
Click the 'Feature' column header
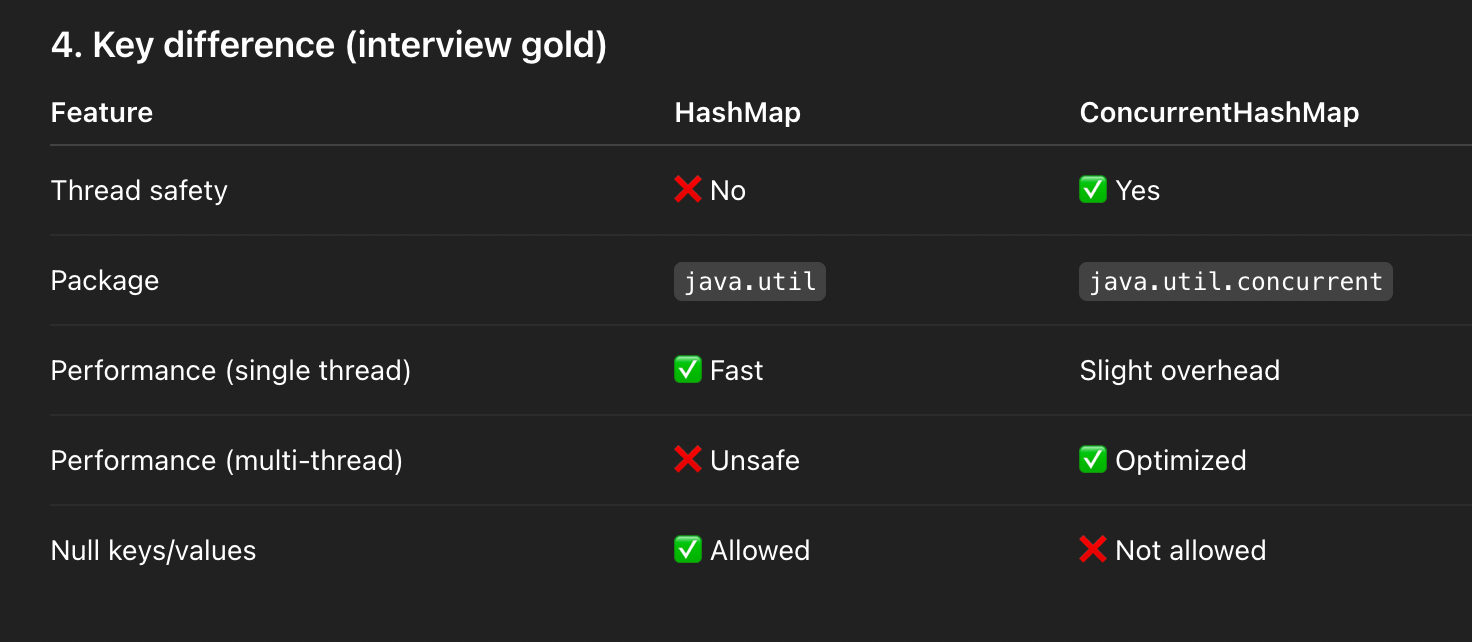[102, 112]
